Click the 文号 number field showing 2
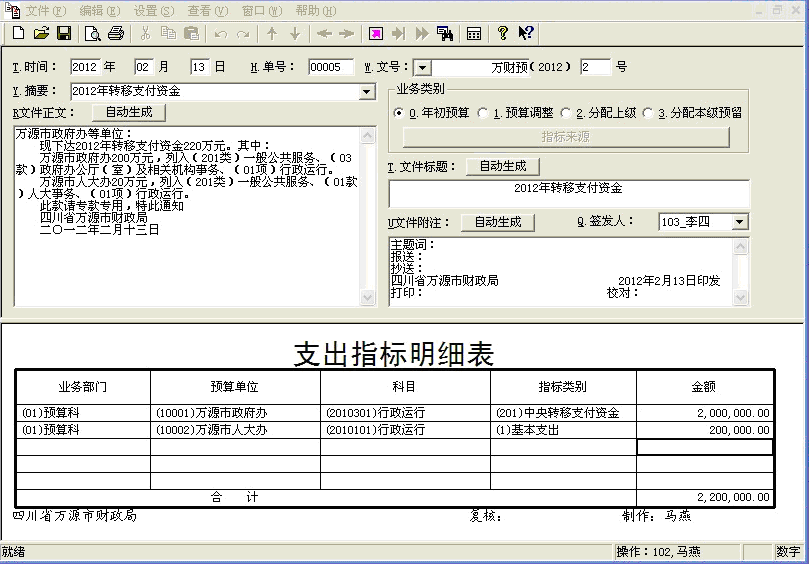 click(x=595, y=67)
